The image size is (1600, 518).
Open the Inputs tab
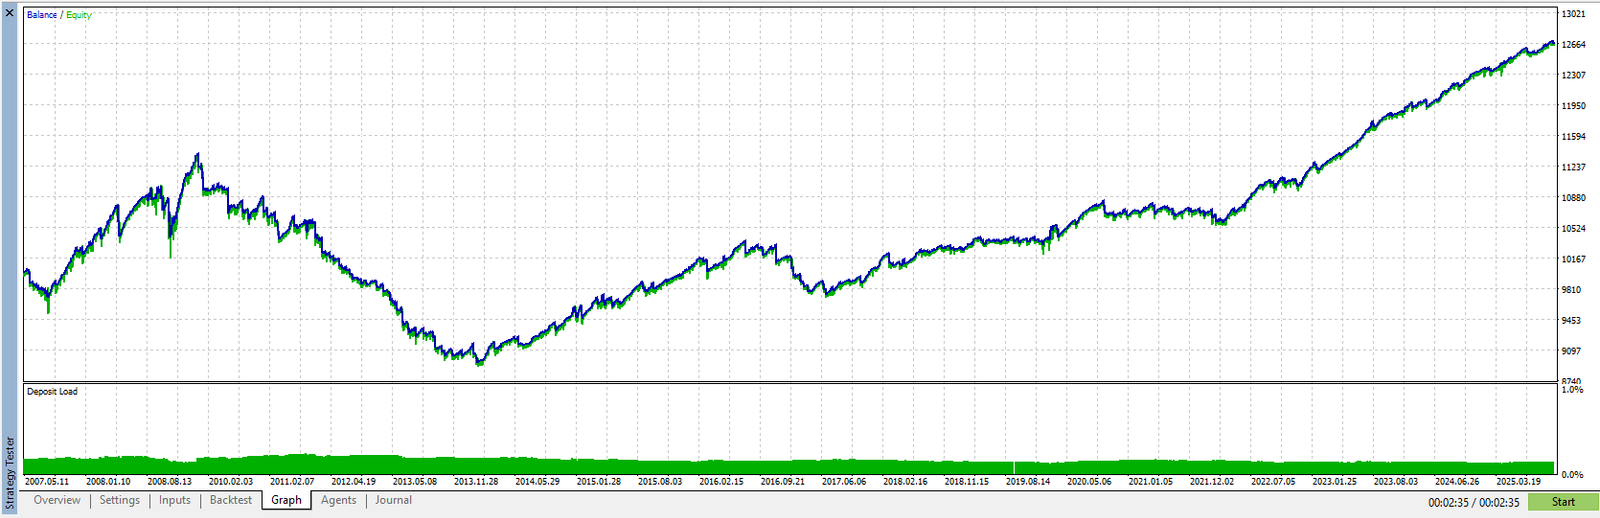(174, 500)
